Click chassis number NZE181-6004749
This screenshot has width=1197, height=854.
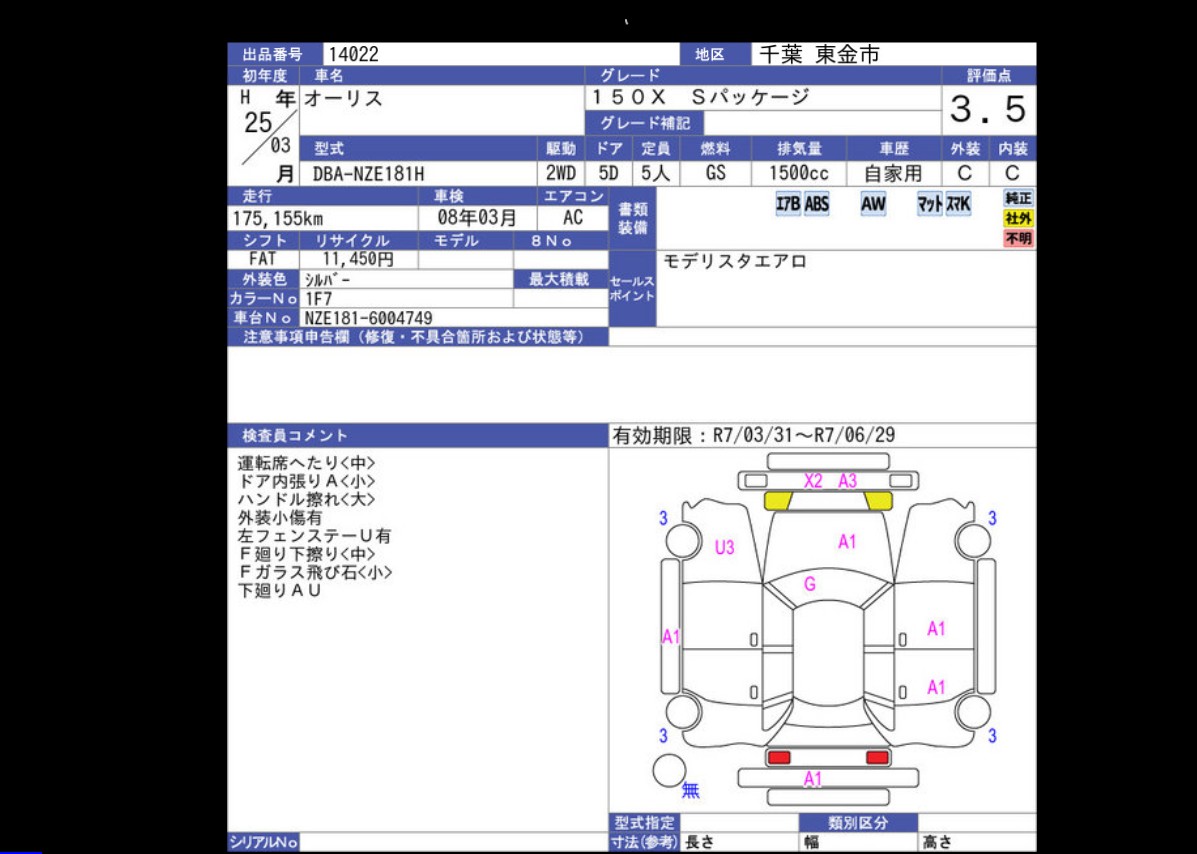(x=369, y=318)
